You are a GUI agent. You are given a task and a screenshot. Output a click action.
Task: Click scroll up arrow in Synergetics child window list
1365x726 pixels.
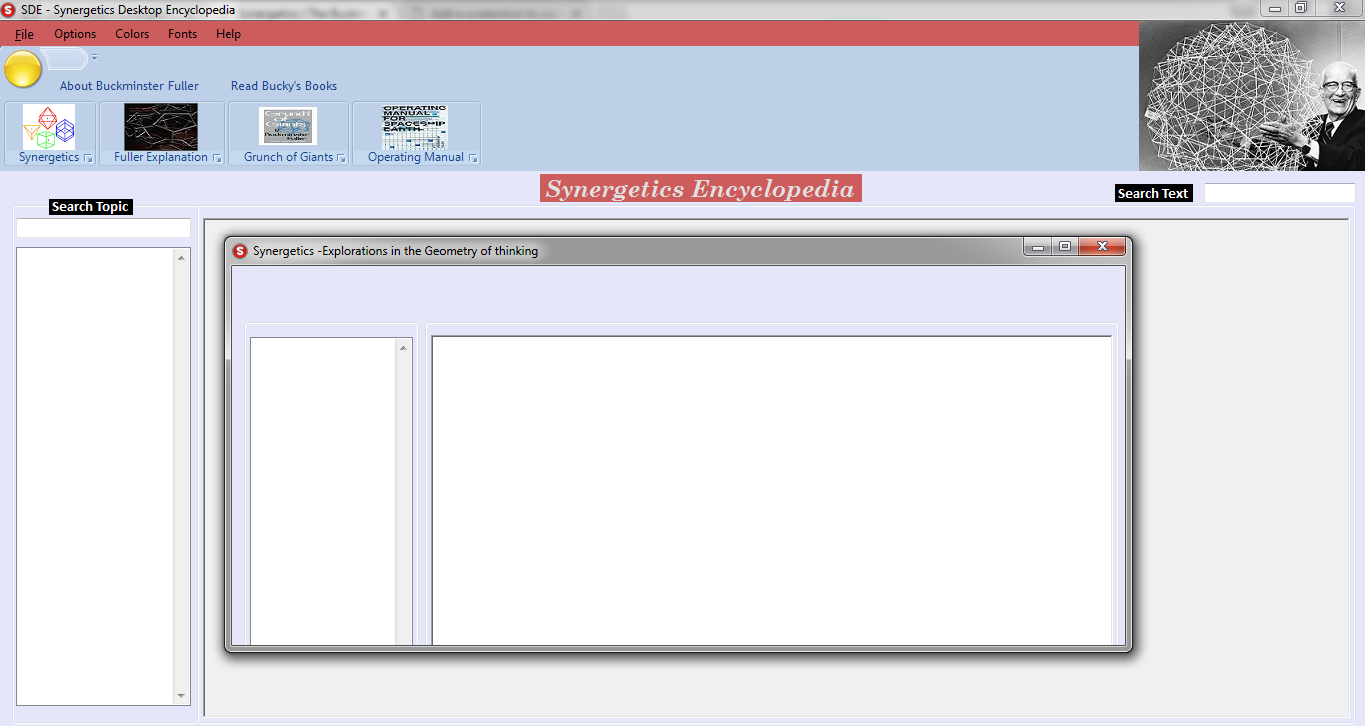pyautogui.click(x=404, y=348)
